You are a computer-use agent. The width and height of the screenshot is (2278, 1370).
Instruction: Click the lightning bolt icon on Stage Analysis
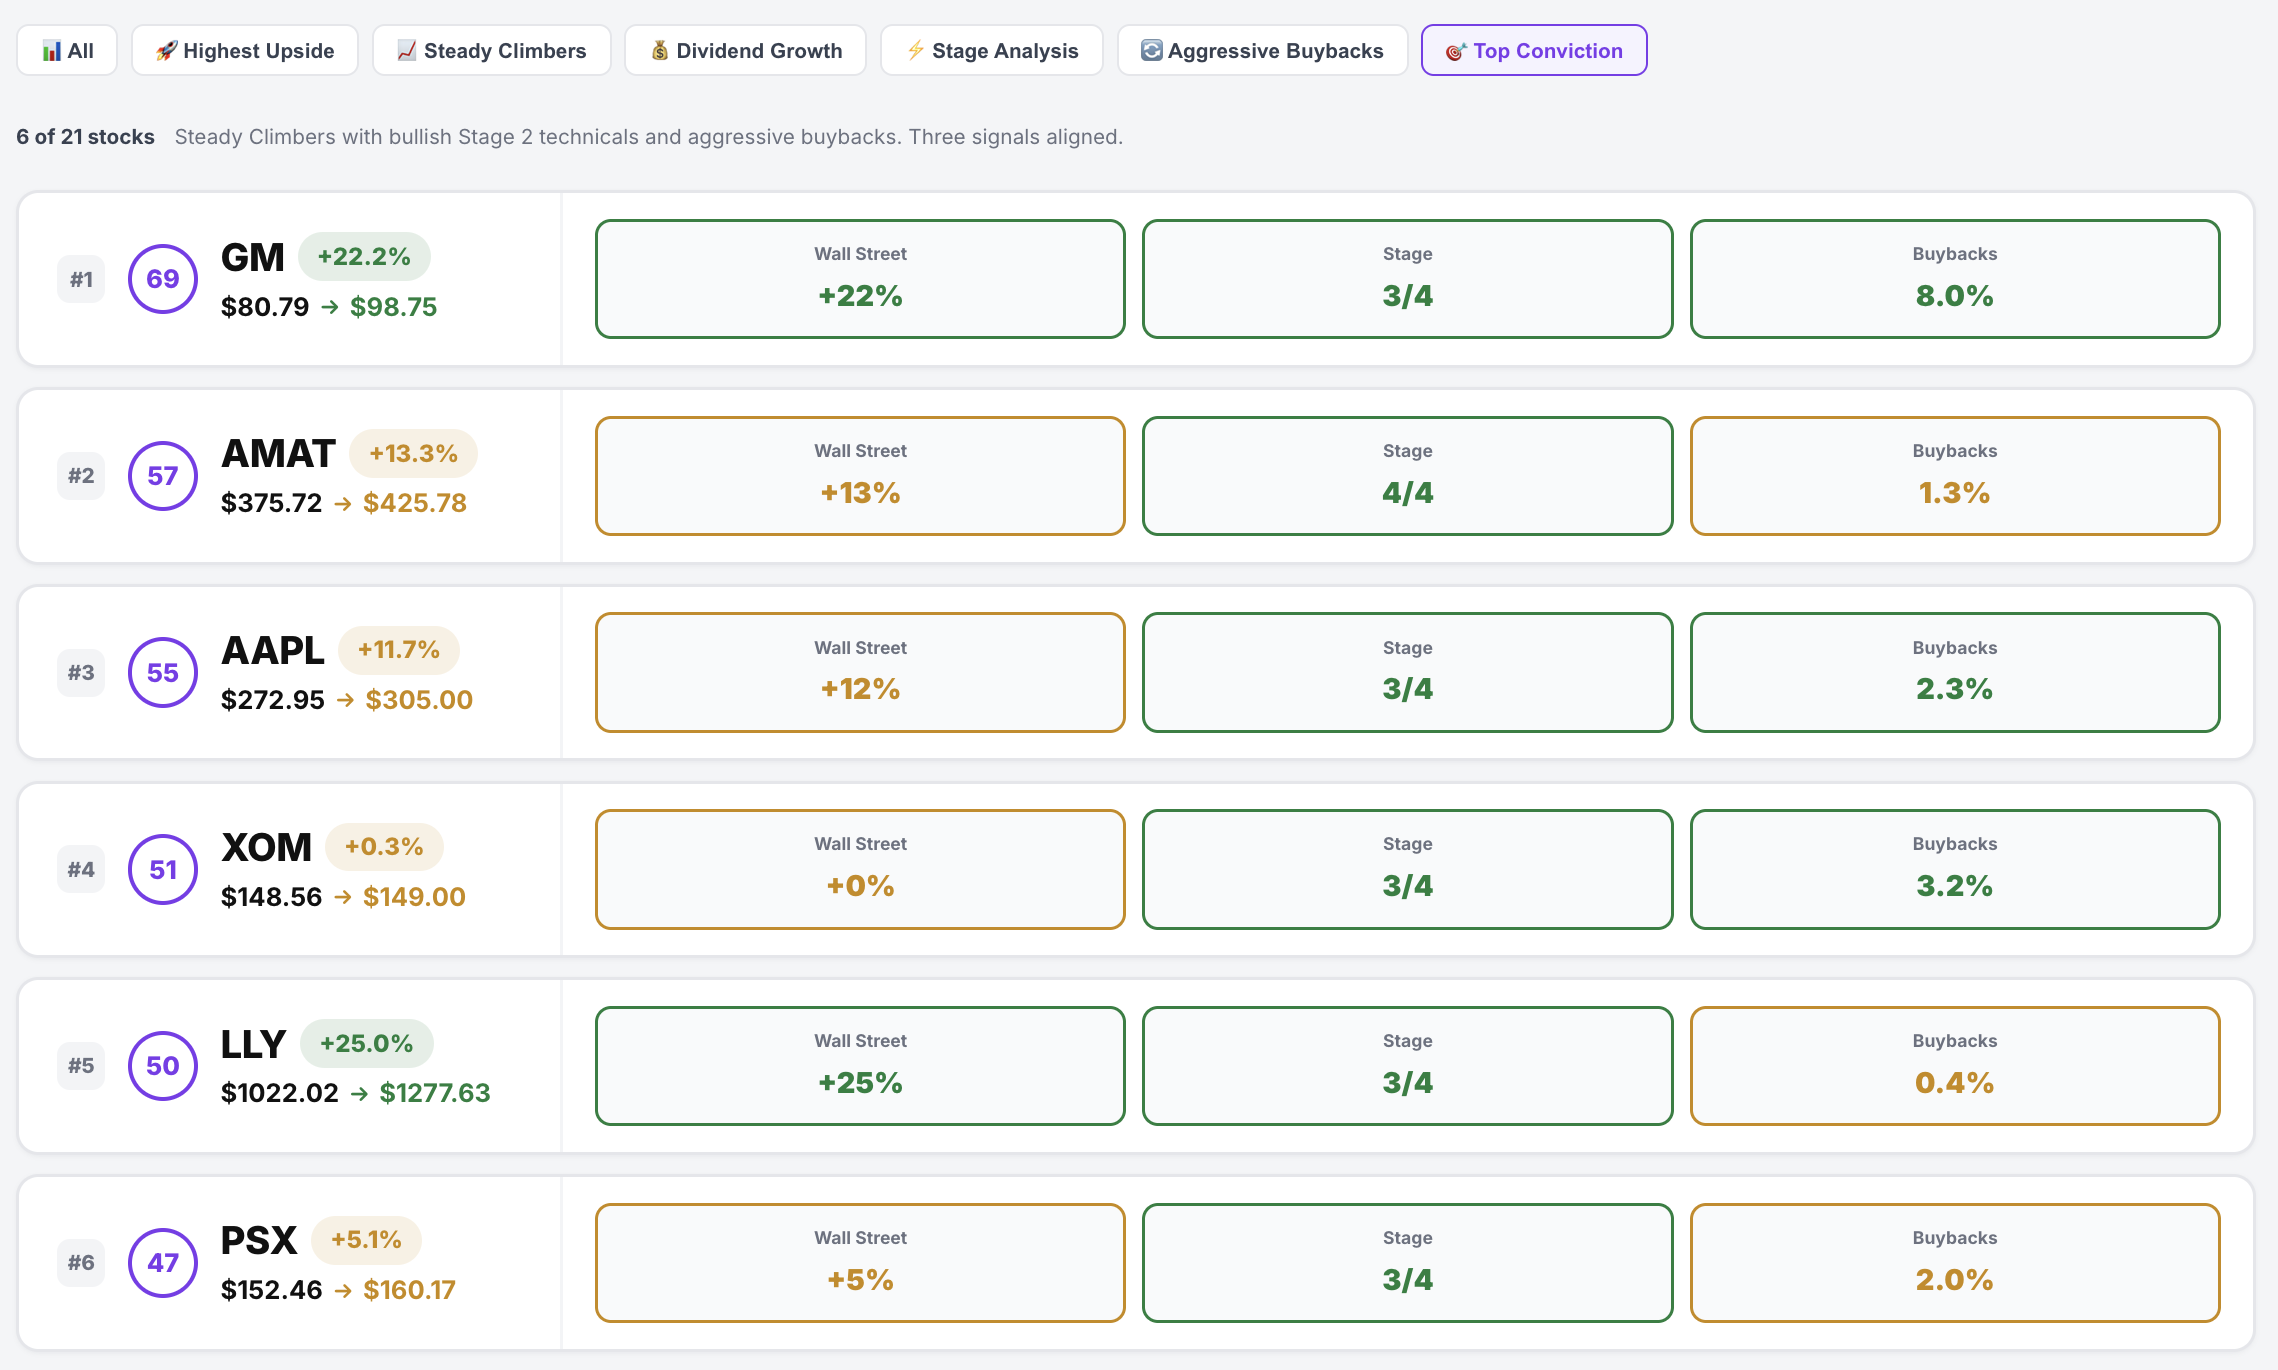[x=915, y=50]
